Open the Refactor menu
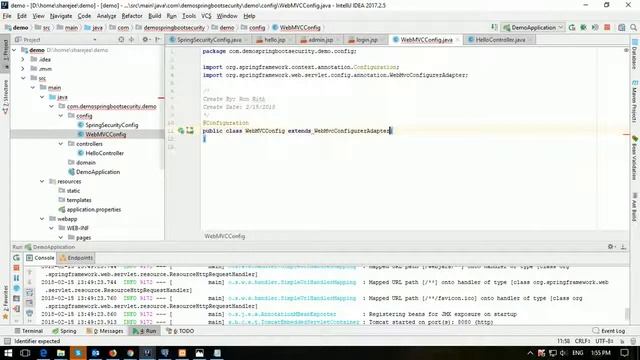The image size is (640, 360). [x=132, y=16]
